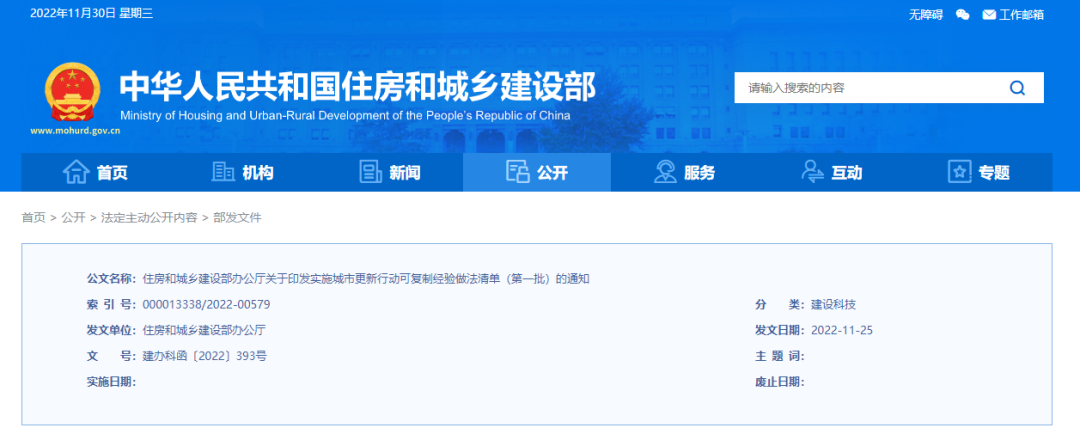Click the document title about 城市更新行动

pyautogui.click(x=366, y=279)
